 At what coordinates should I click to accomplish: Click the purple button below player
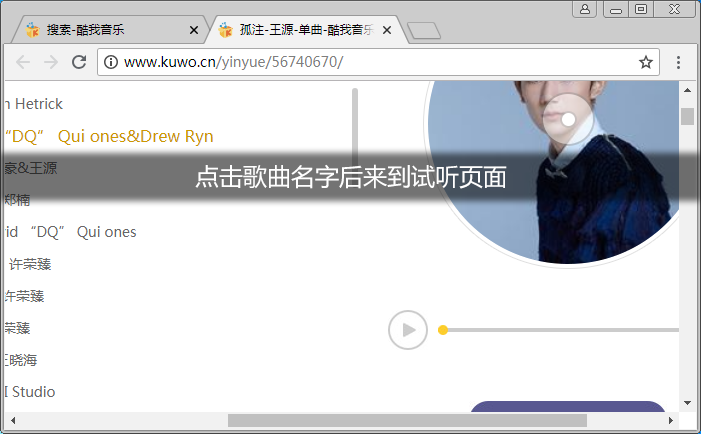point(568,406)
